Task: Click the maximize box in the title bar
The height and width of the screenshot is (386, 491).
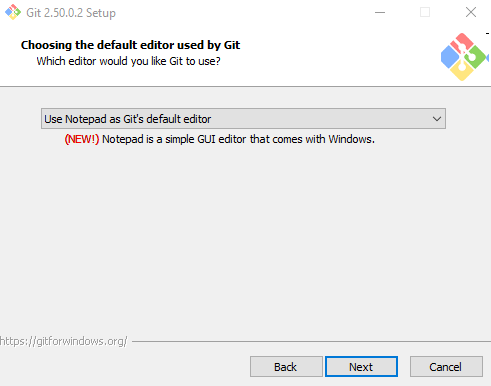Action: pos(425,12)
